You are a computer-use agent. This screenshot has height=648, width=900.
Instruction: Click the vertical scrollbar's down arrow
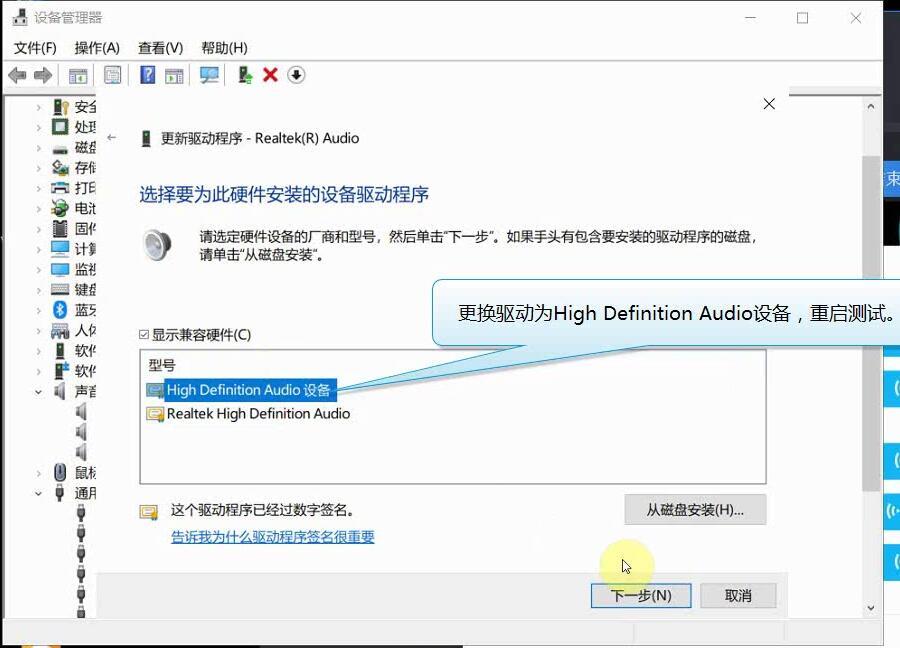[871, 608]
